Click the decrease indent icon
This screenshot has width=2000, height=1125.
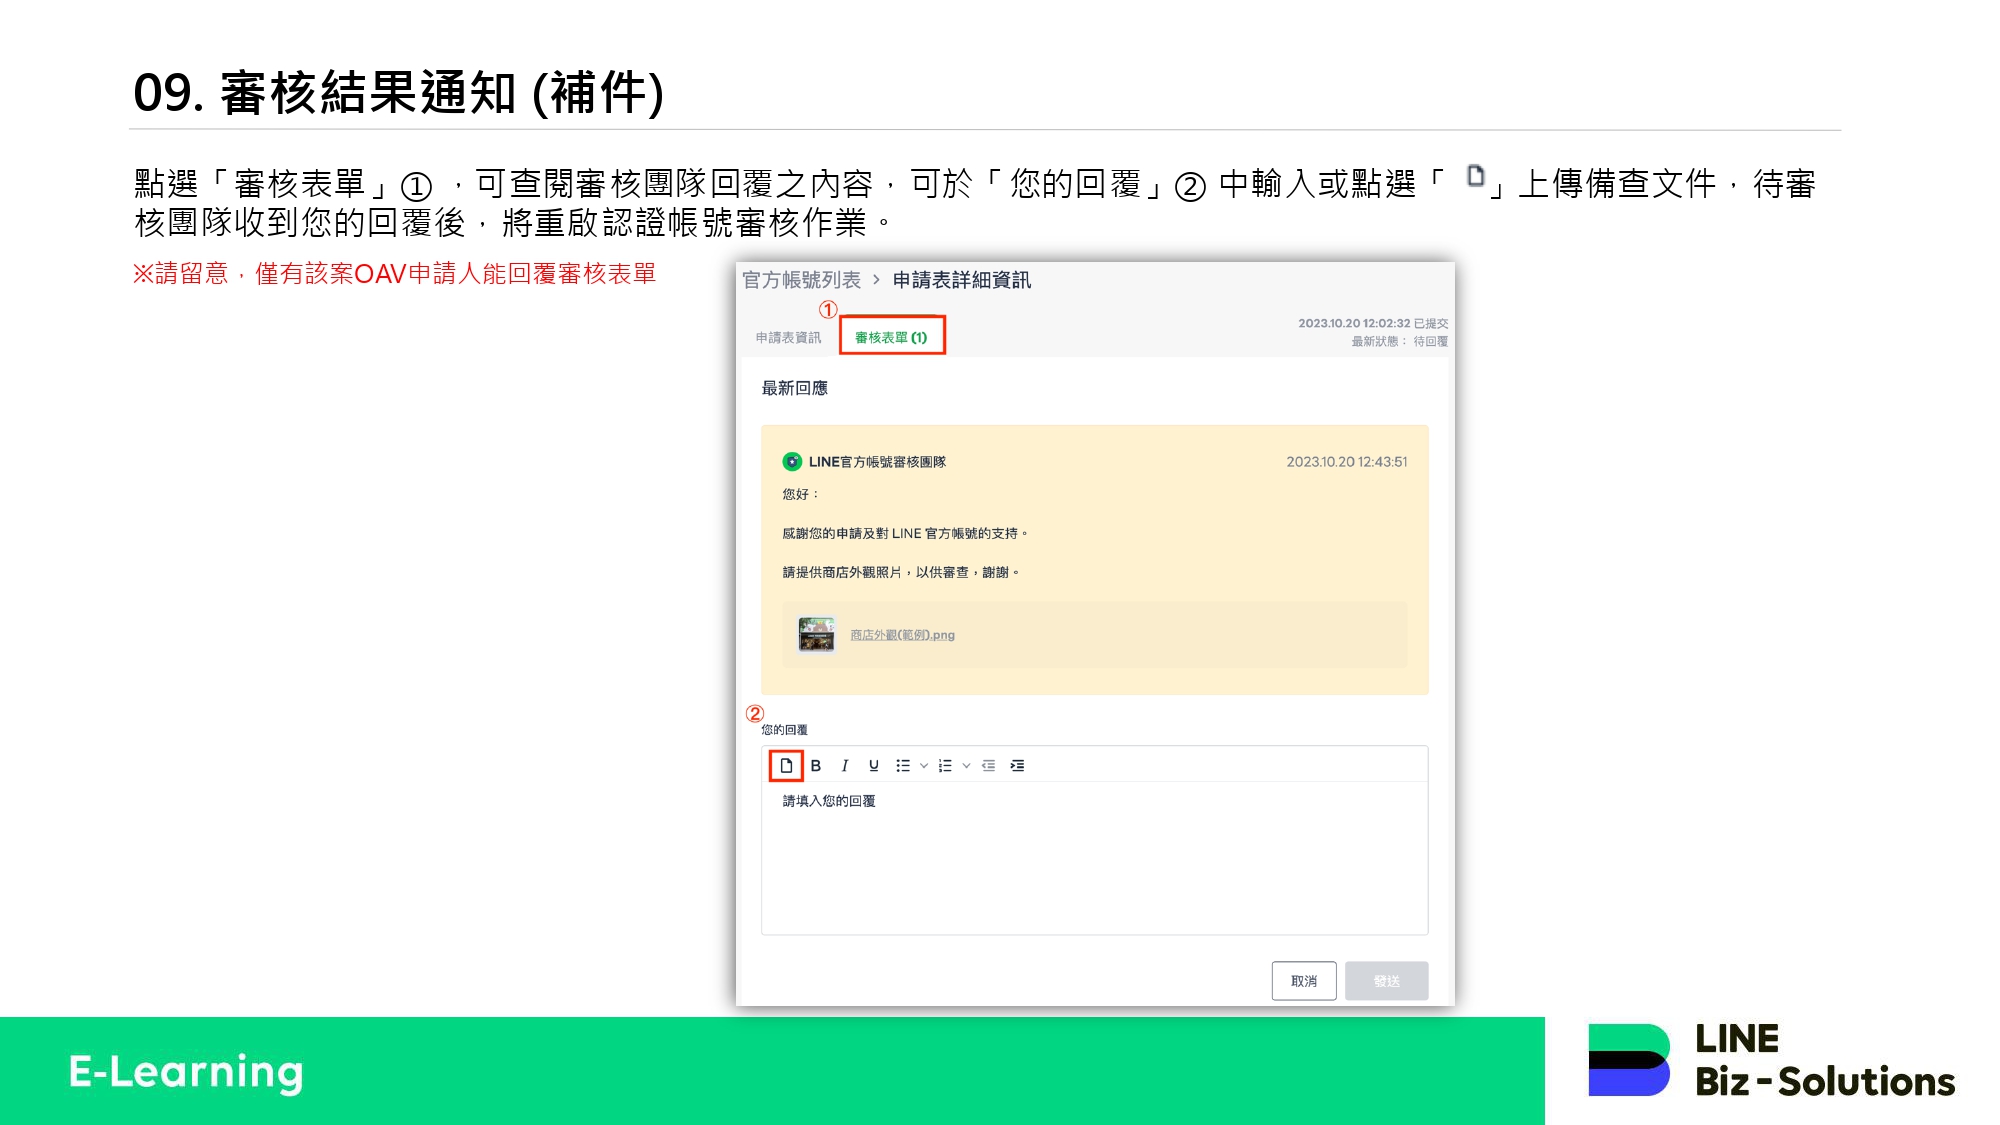988,766
